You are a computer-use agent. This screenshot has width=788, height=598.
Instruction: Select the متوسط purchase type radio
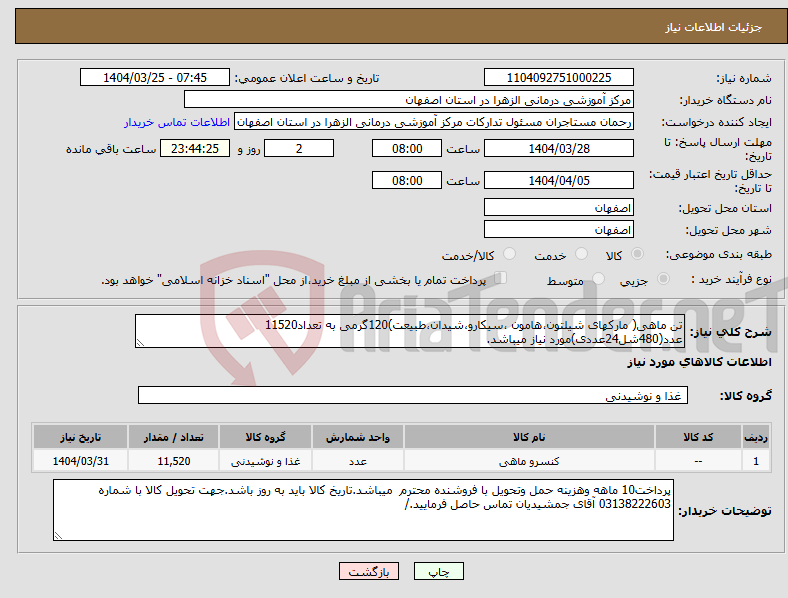click(x=598, y=278)
